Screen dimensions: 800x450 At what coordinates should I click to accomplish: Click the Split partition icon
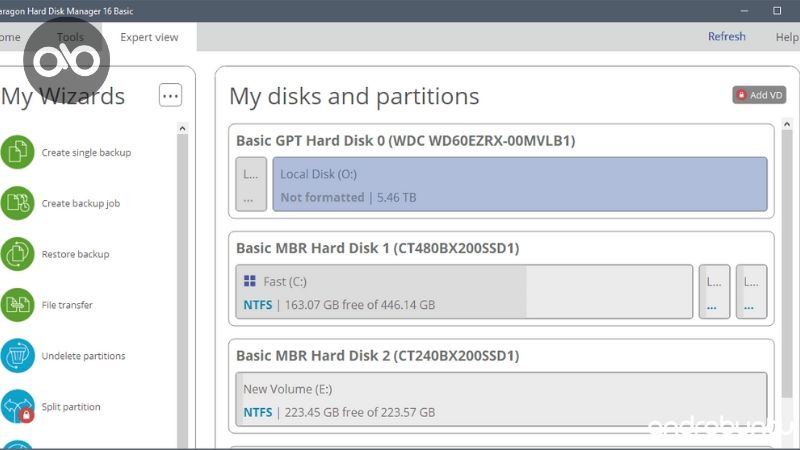(x=17, y=407)
